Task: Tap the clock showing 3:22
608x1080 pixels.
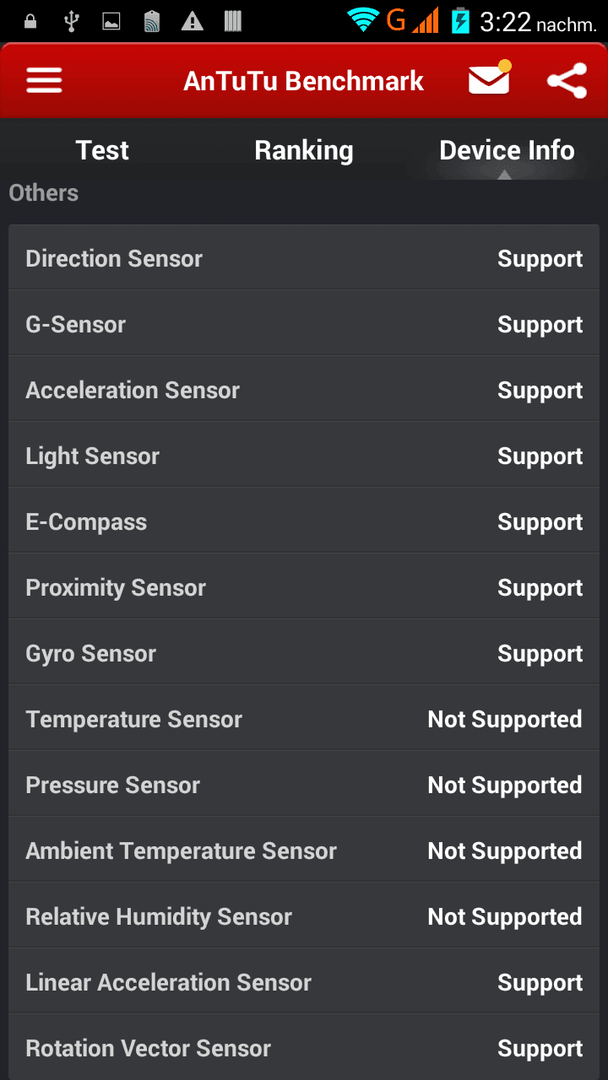Action: point(505,22)
